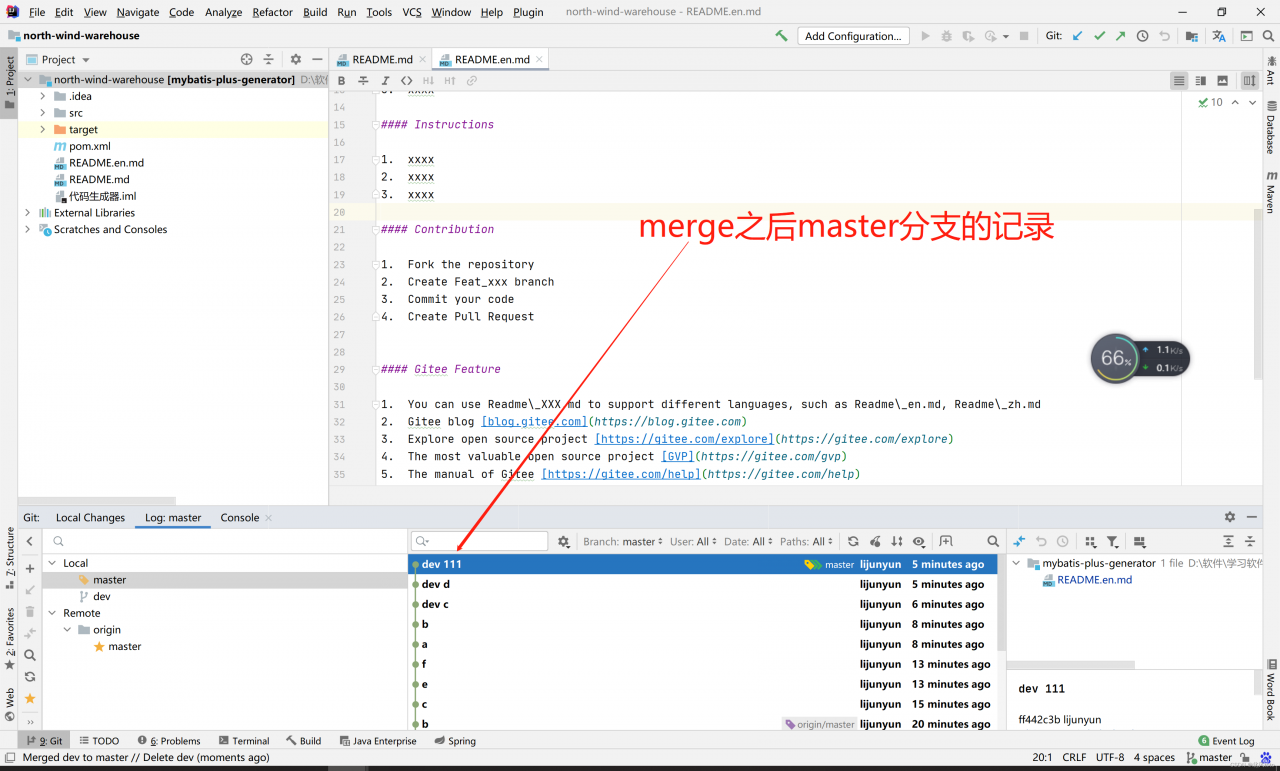The height and width of the screenshot is (771, 1280).
Task: Expand the .idea folder
Action: pos(43,96)
